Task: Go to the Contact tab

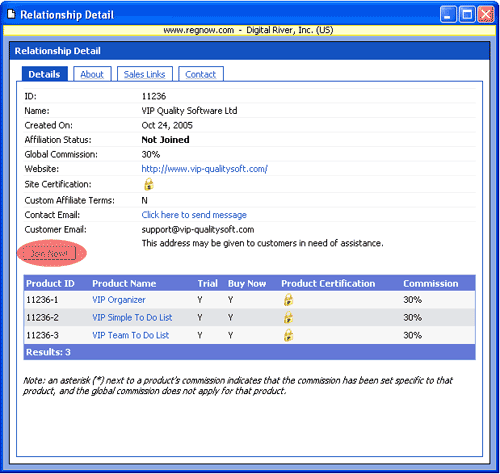Action: [x=201, y=74]
